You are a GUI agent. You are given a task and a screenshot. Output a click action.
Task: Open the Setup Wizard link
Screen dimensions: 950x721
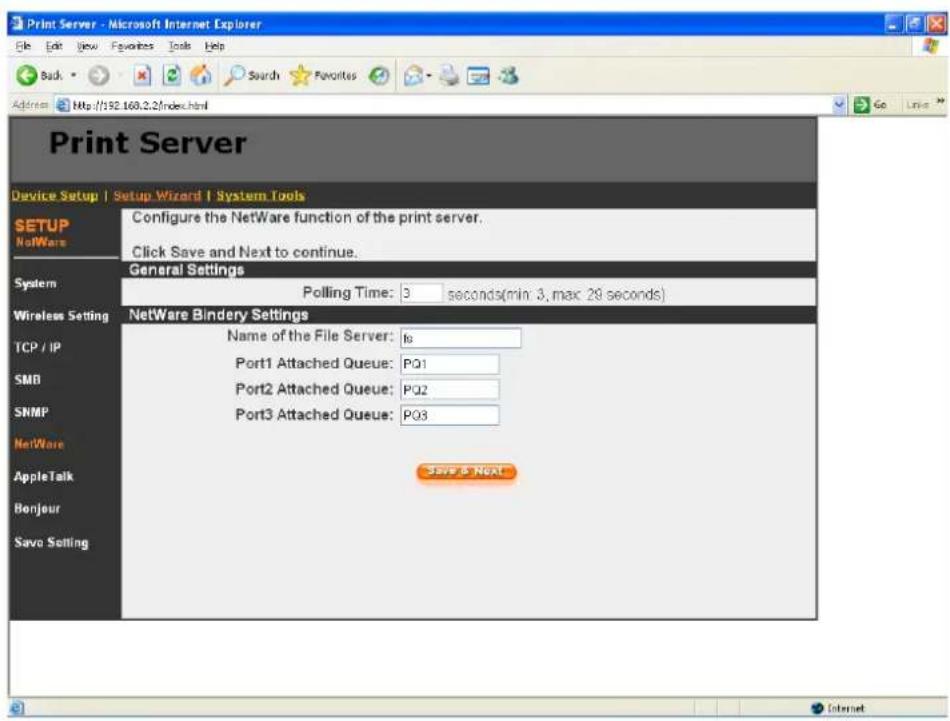click(x=157, y=196)
